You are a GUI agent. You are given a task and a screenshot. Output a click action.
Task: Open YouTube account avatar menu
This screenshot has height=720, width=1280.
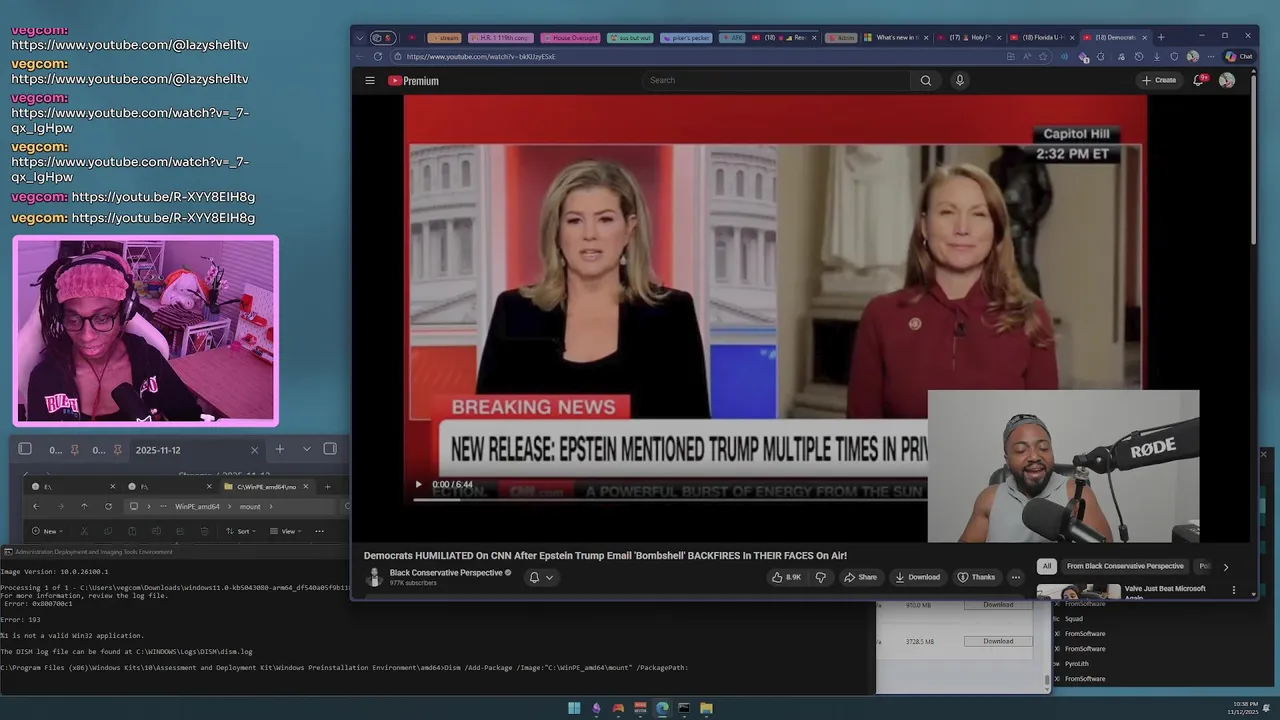pos(1227,80)
